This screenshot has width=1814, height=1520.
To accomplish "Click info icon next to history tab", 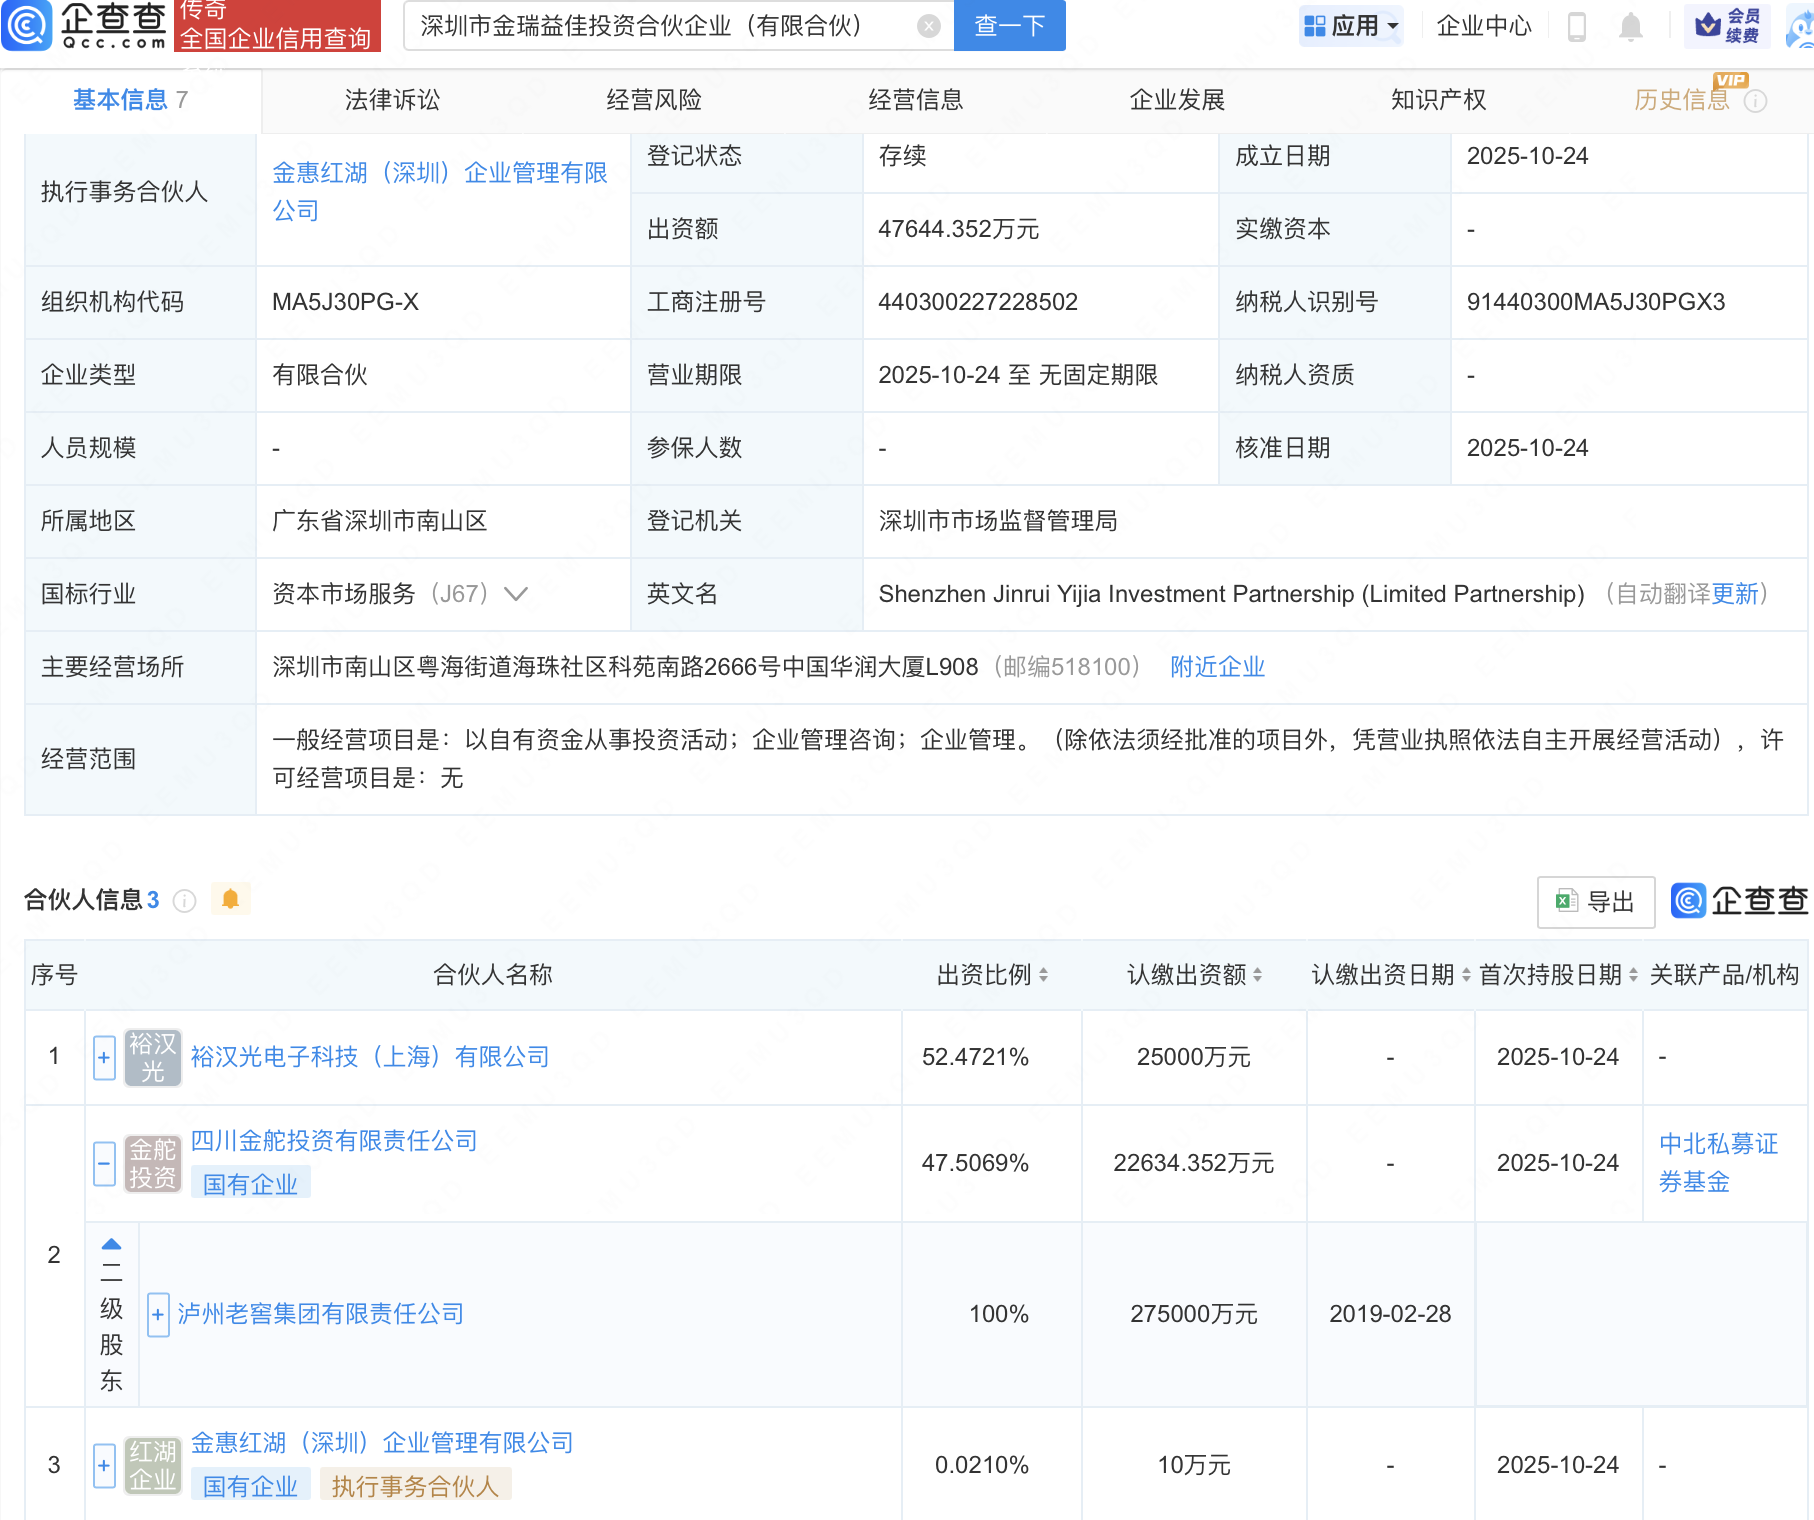I will [x=1755, y=101].
